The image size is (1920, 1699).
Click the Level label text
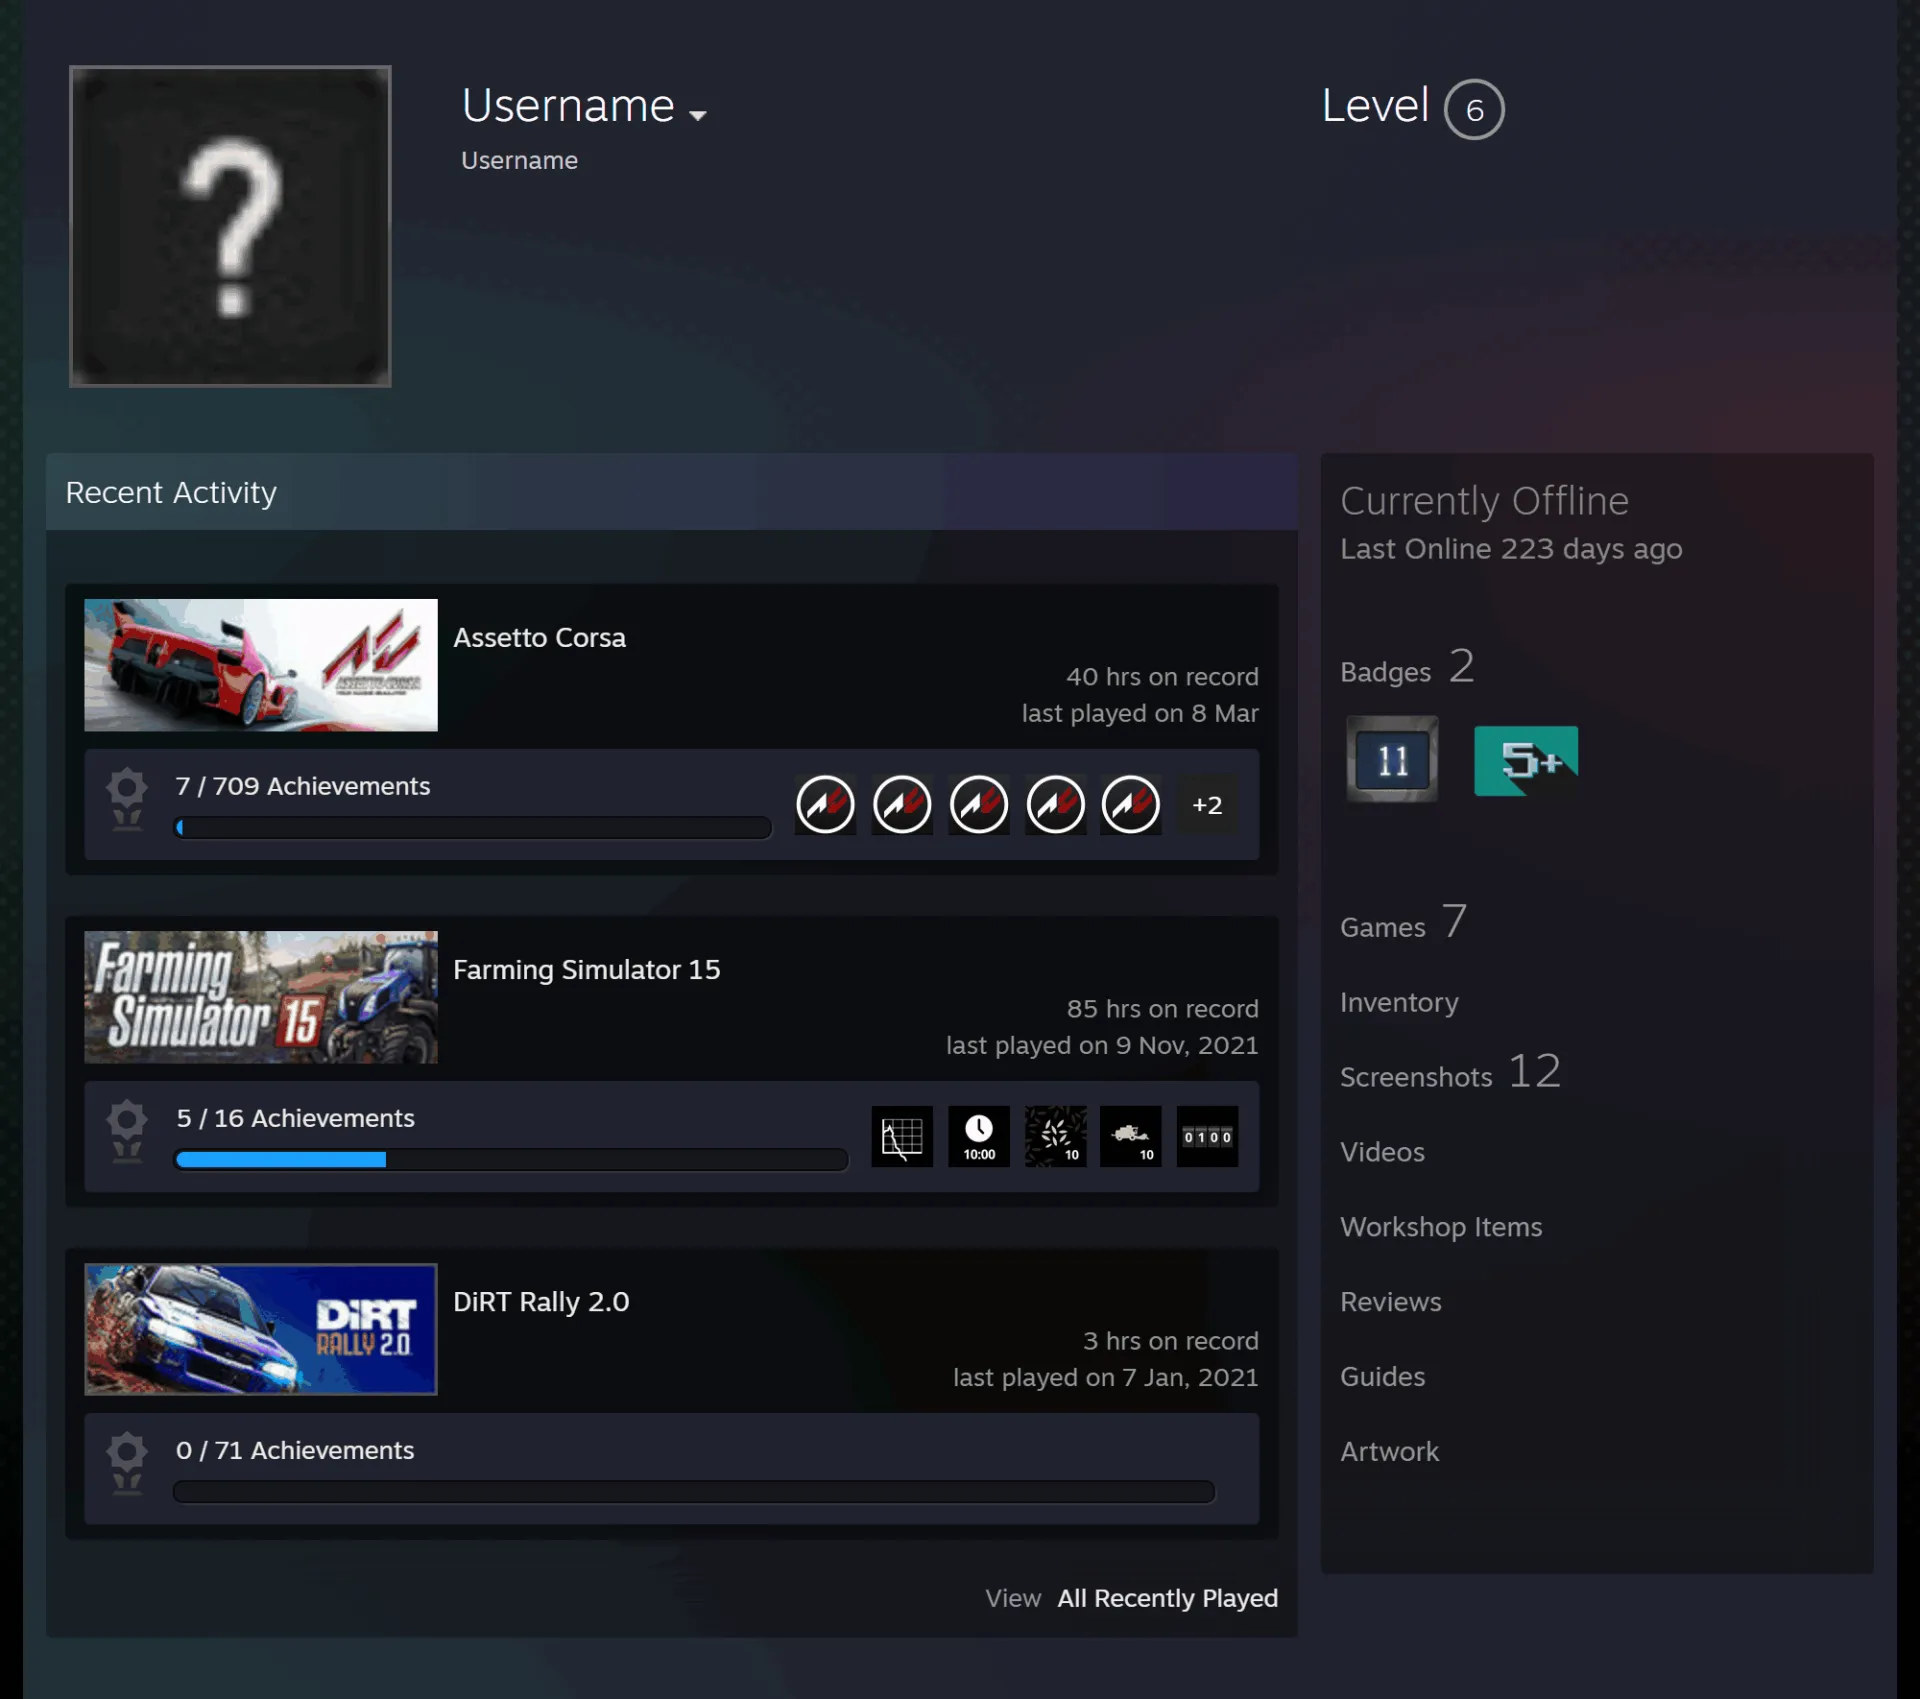(1375, 105)
